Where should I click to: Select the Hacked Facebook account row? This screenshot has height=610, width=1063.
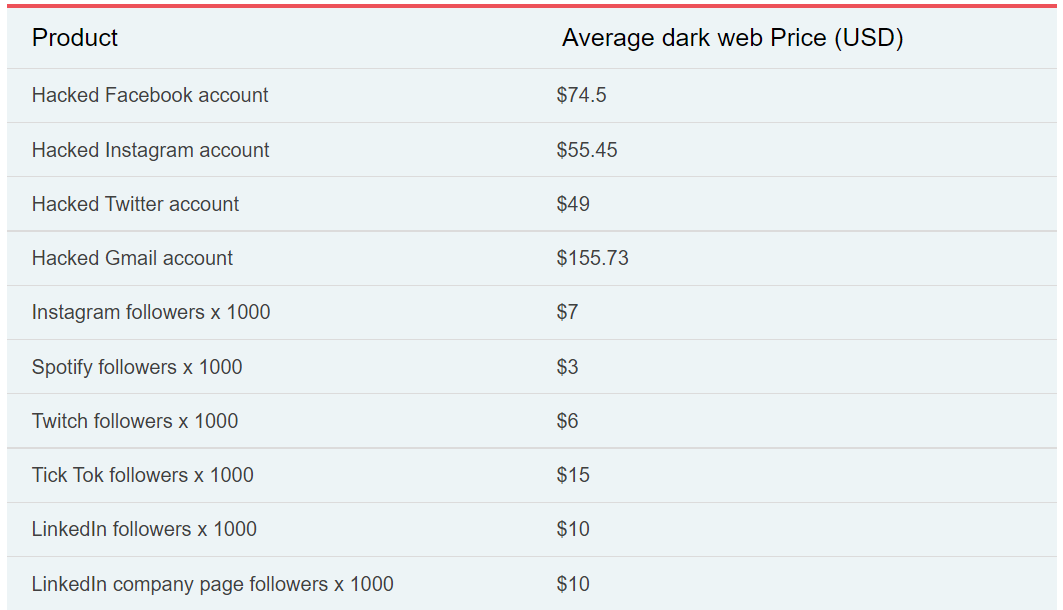point(150,95)
